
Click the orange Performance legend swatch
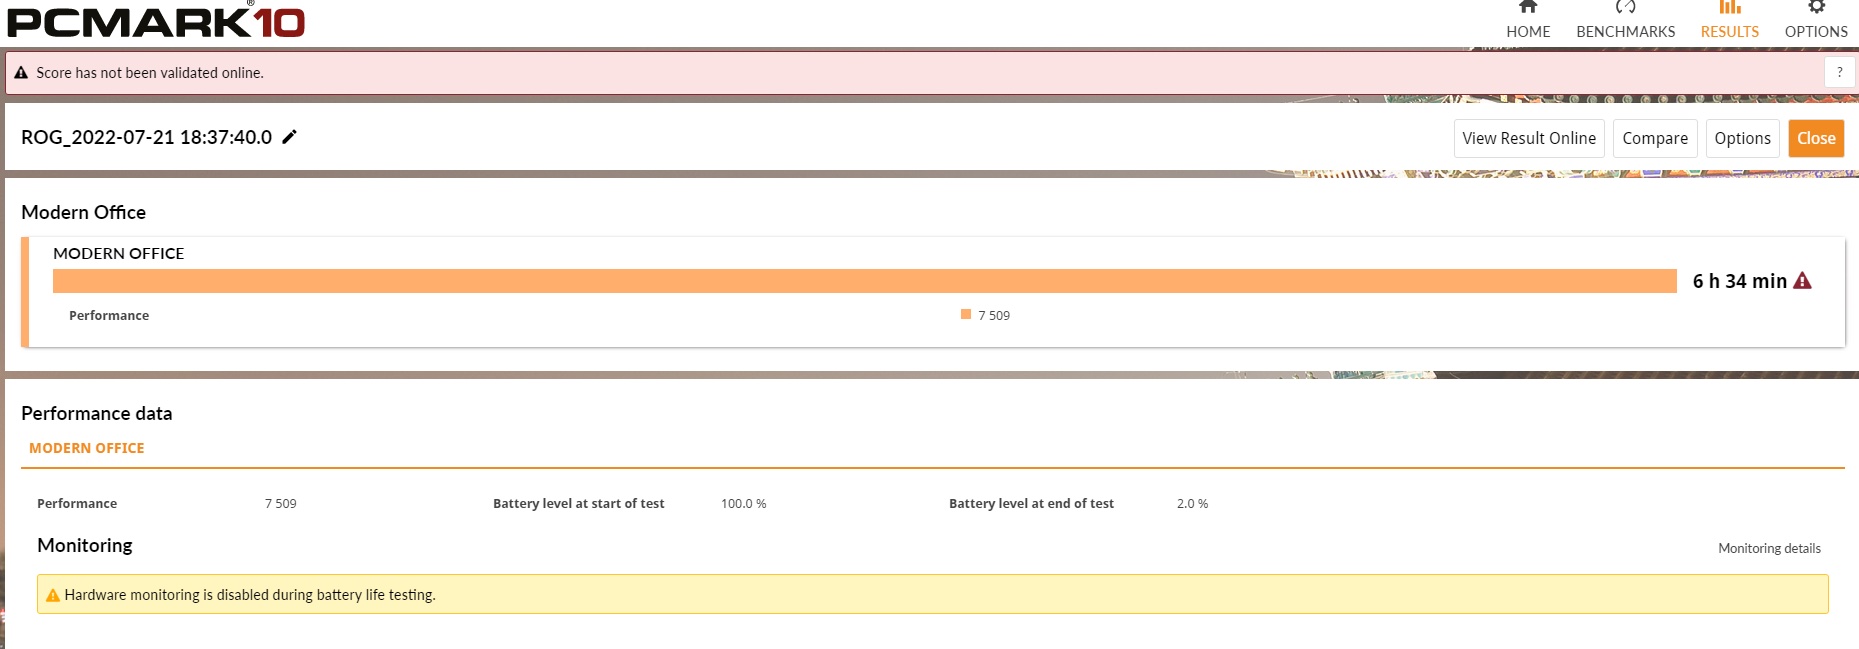point(966,314)
